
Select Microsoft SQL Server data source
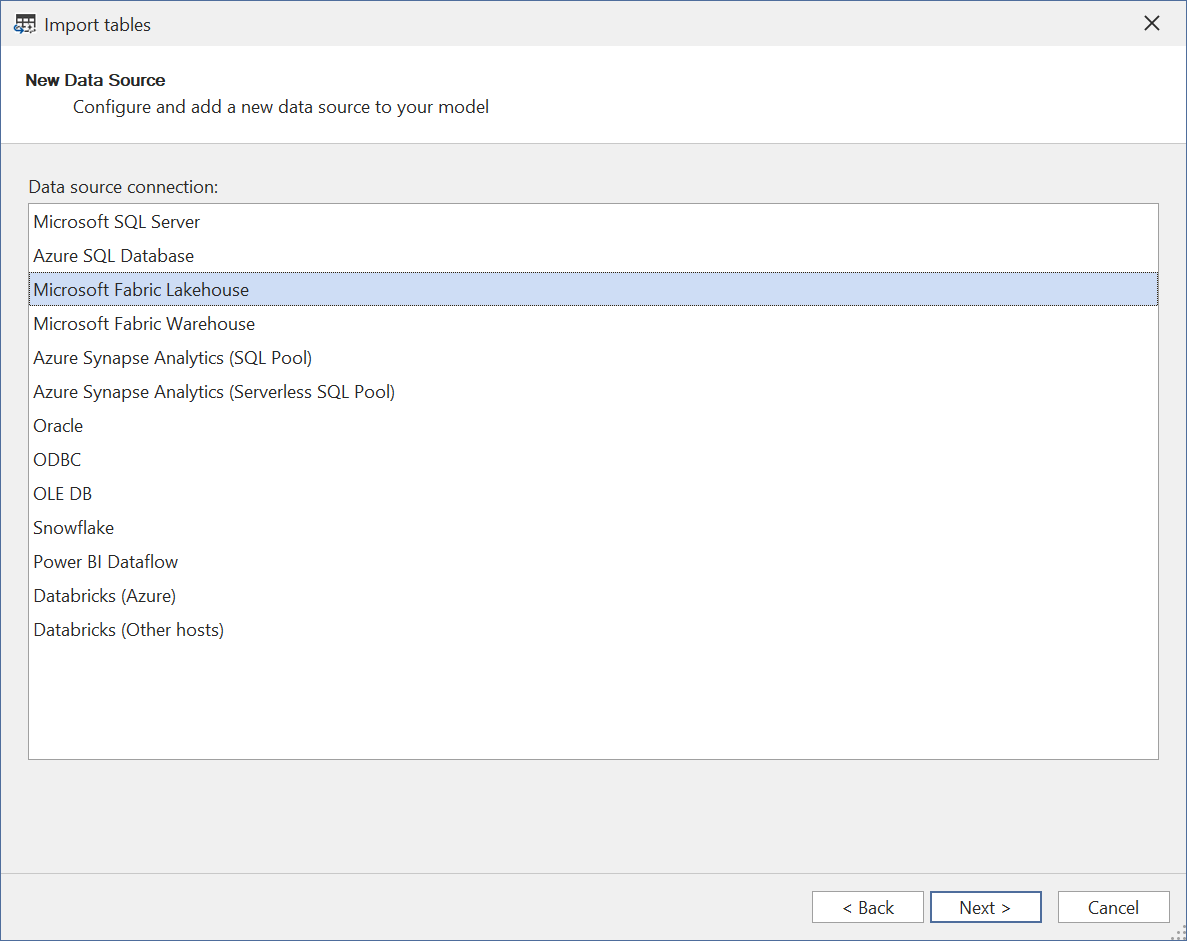tap(594, 222)
